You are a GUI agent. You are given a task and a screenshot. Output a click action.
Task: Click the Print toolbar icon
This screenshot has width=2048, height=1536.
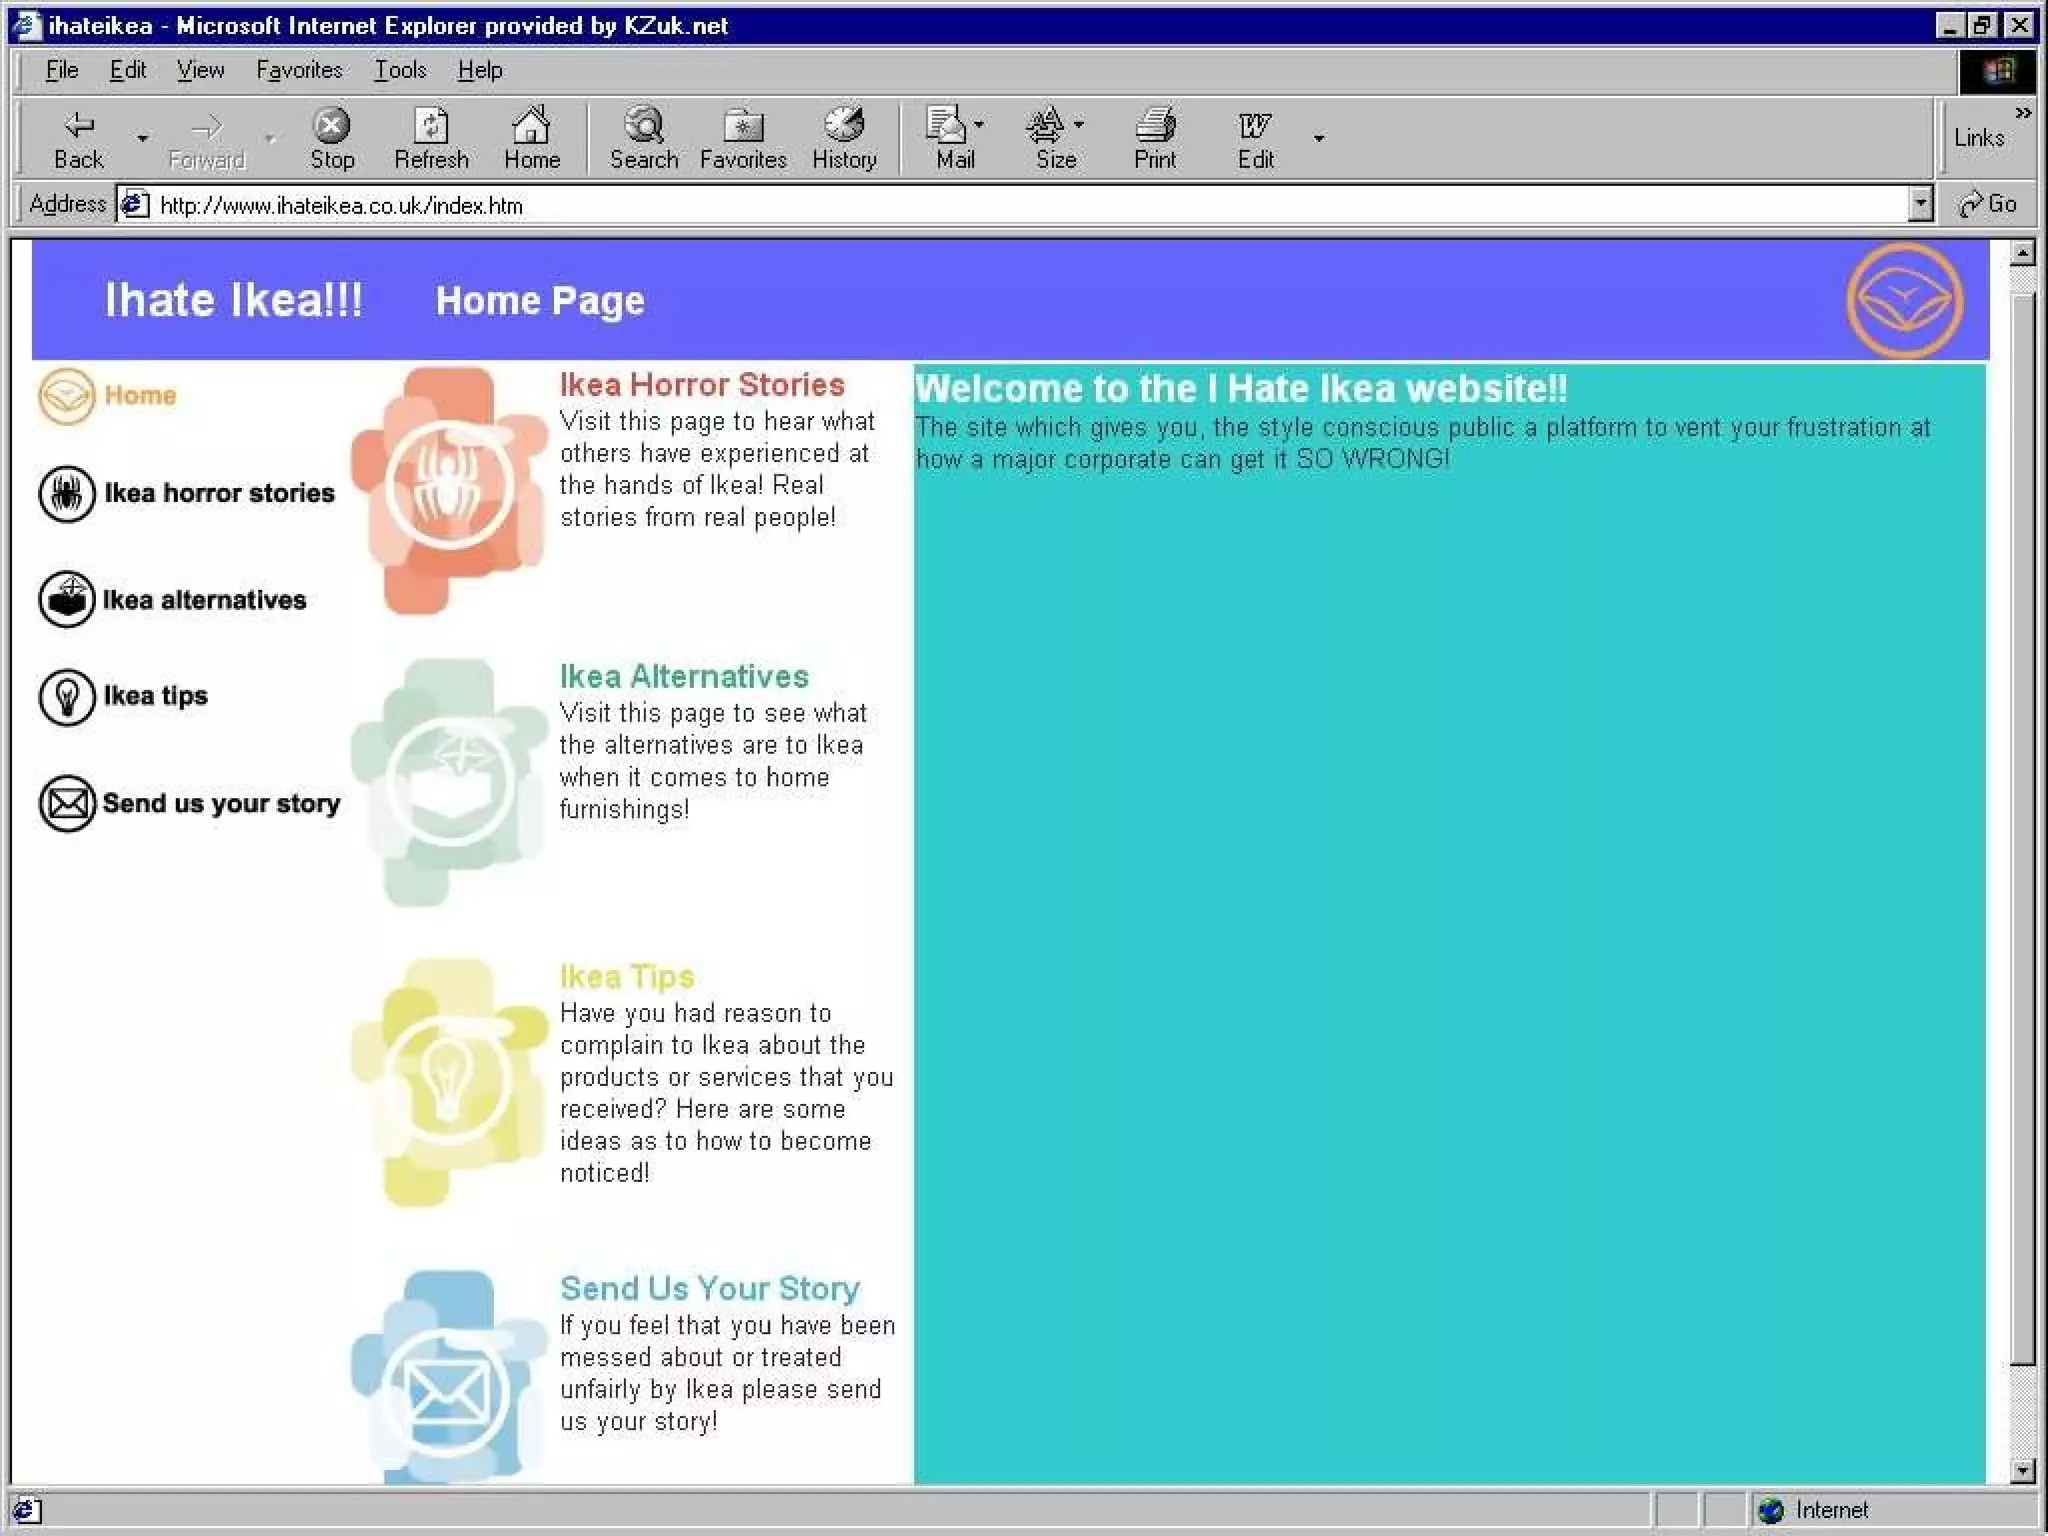click(x=1155, y=127)
